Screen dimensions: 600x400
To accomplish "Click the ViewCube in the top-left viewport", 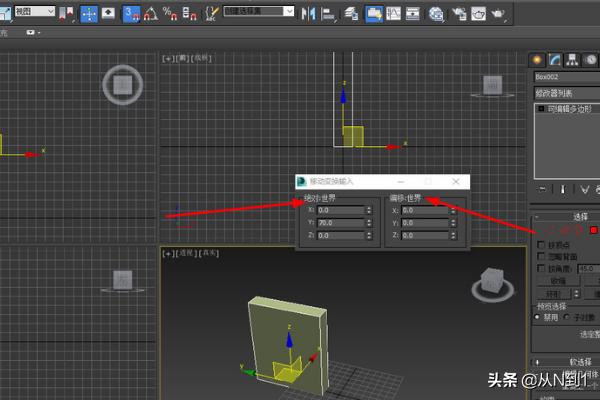I will (x=123, y=85).
